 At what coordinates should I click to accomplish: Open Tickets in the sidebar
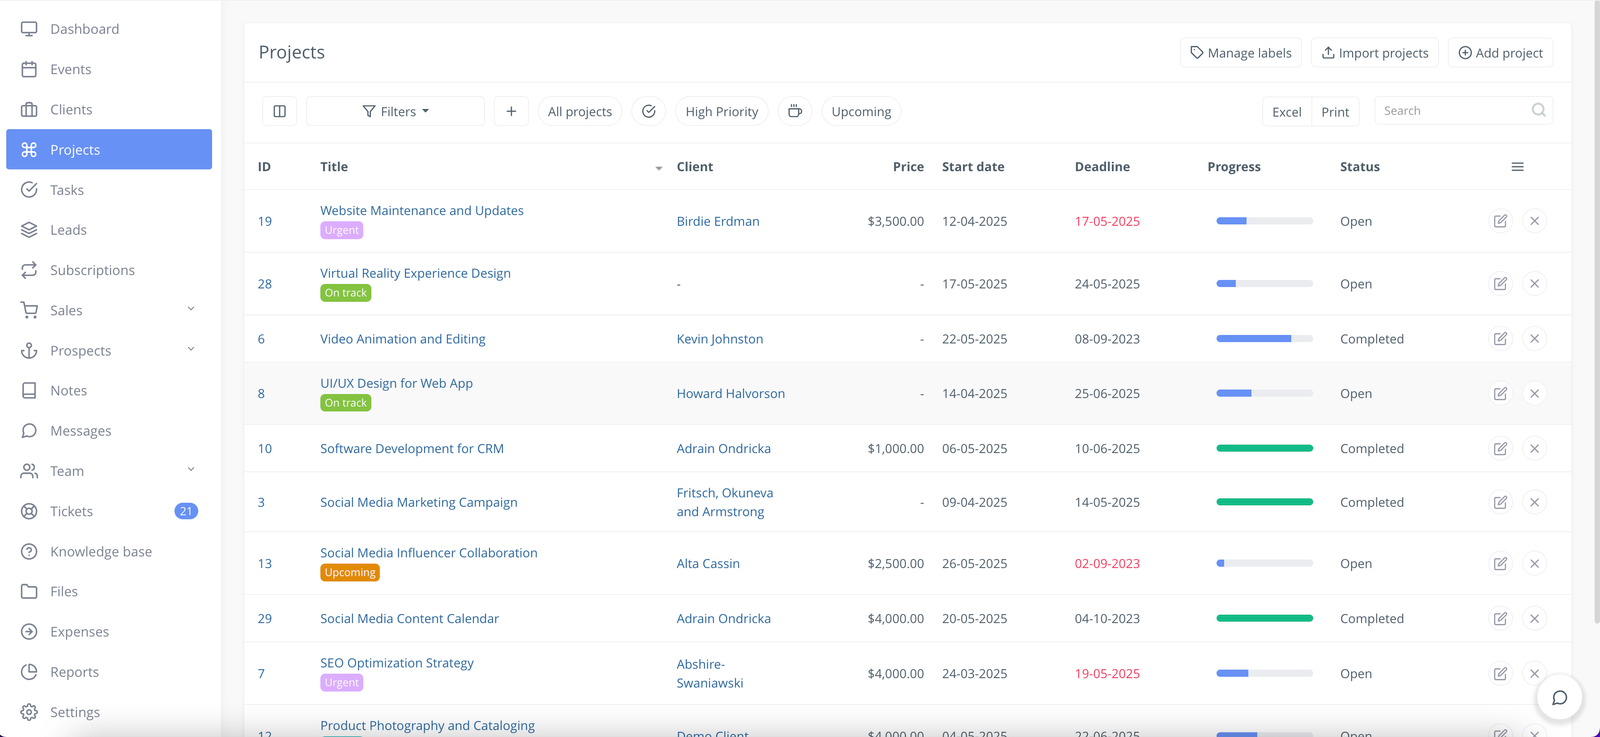72,511
